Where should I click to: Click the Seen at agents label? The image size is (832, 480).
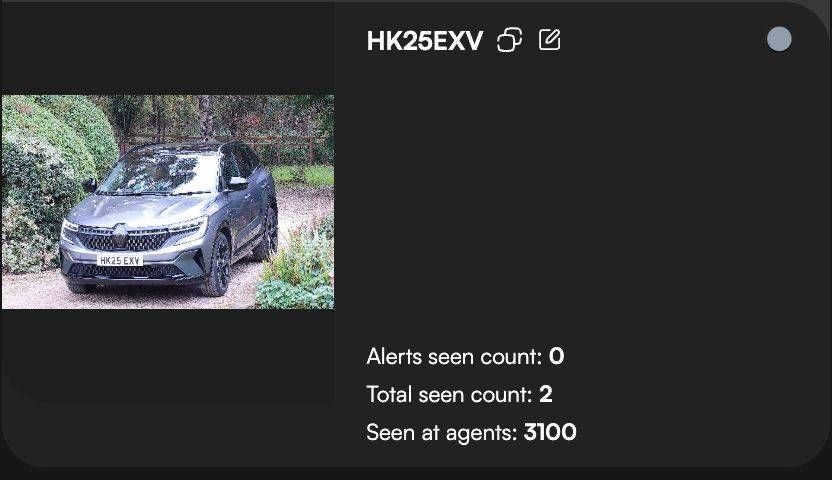tap(441, 433)
